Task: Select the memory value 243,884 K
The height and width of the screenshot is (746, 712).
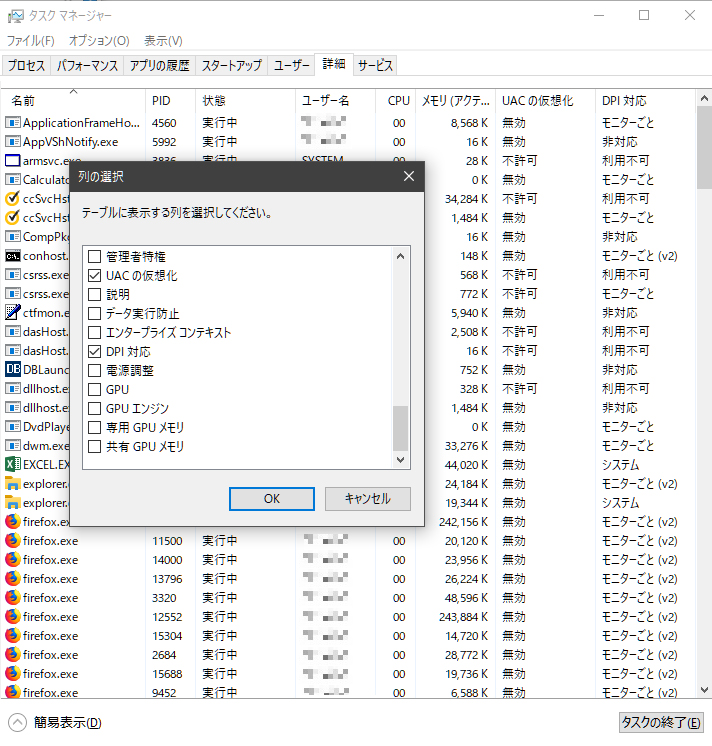Action: (463, 617)
